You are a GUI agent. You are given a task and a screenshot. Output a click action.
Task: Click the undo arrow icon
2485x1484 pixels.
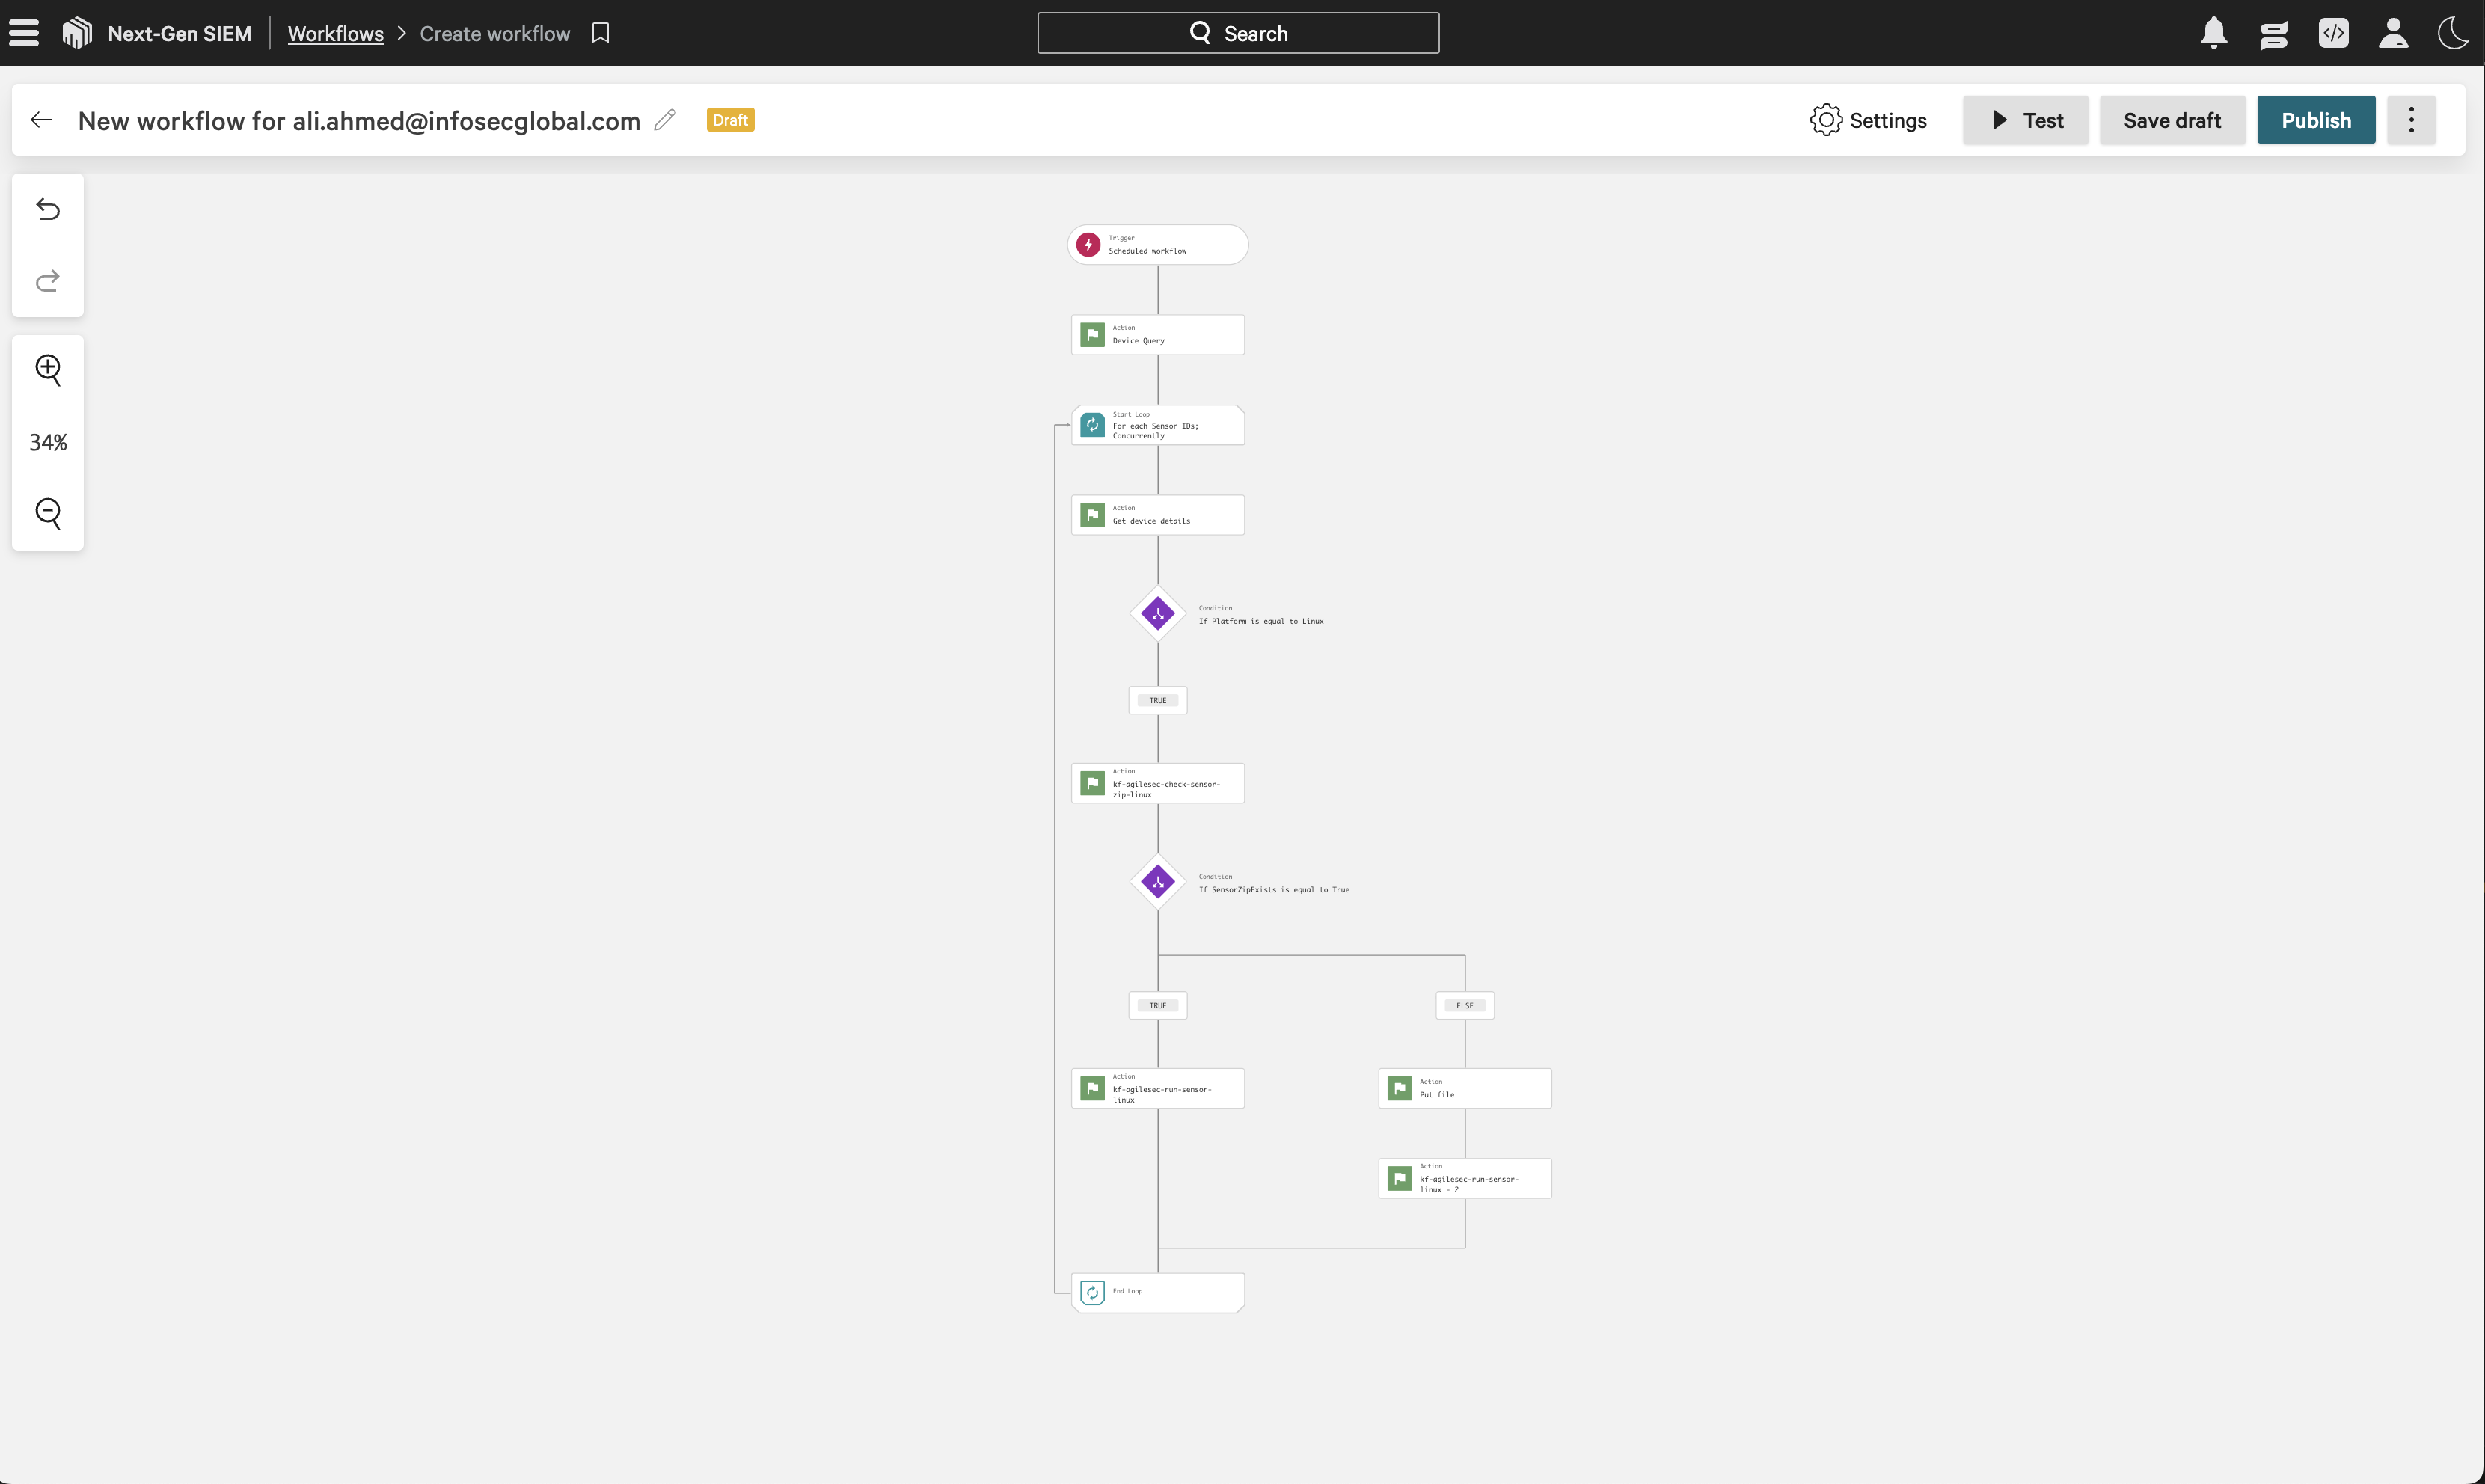coord(48,209)
